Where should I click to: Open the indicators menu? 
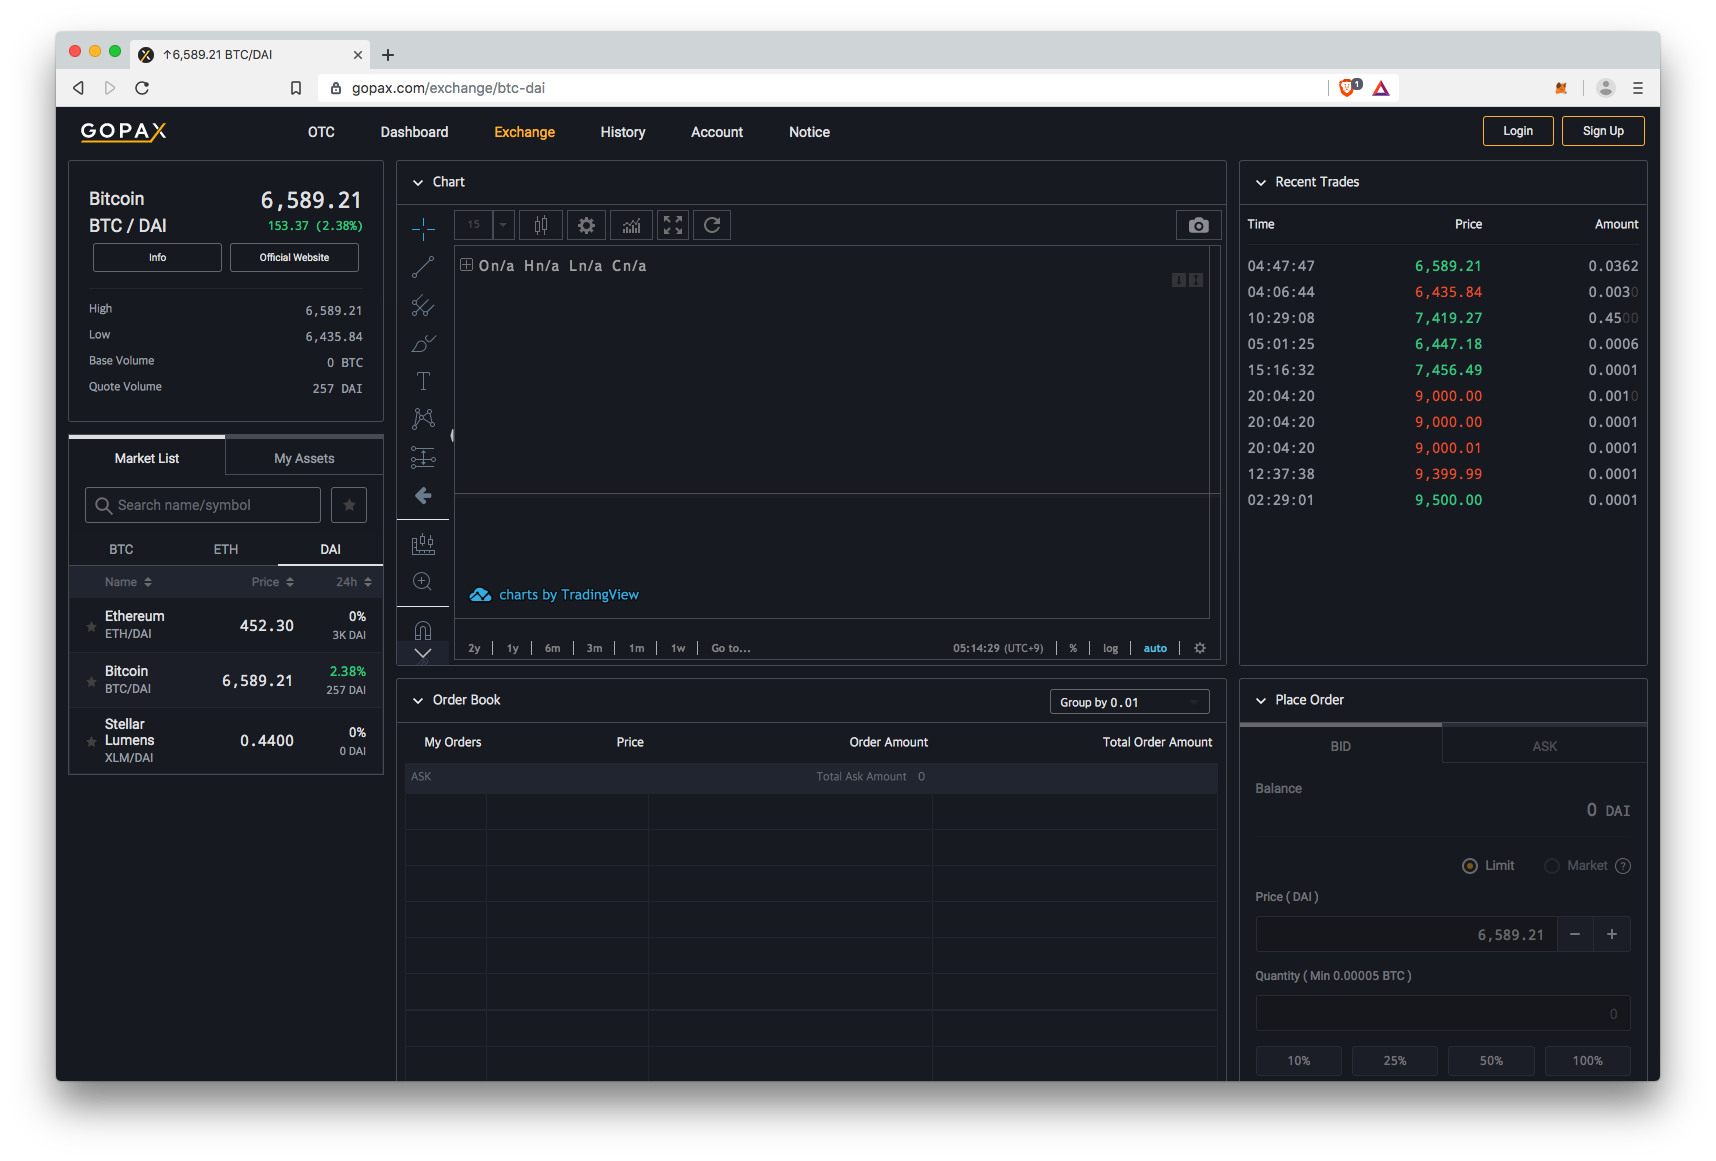tap(631, 225)
